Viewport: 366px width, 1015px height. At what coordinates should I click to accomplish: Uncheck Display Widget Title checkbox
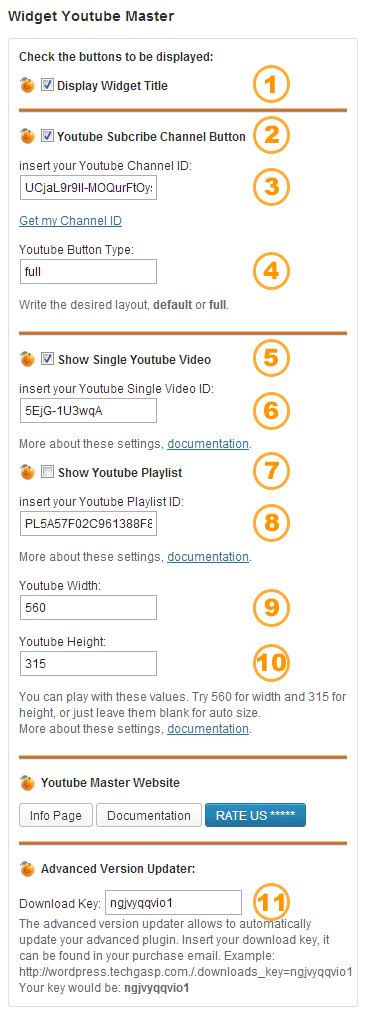47,85
